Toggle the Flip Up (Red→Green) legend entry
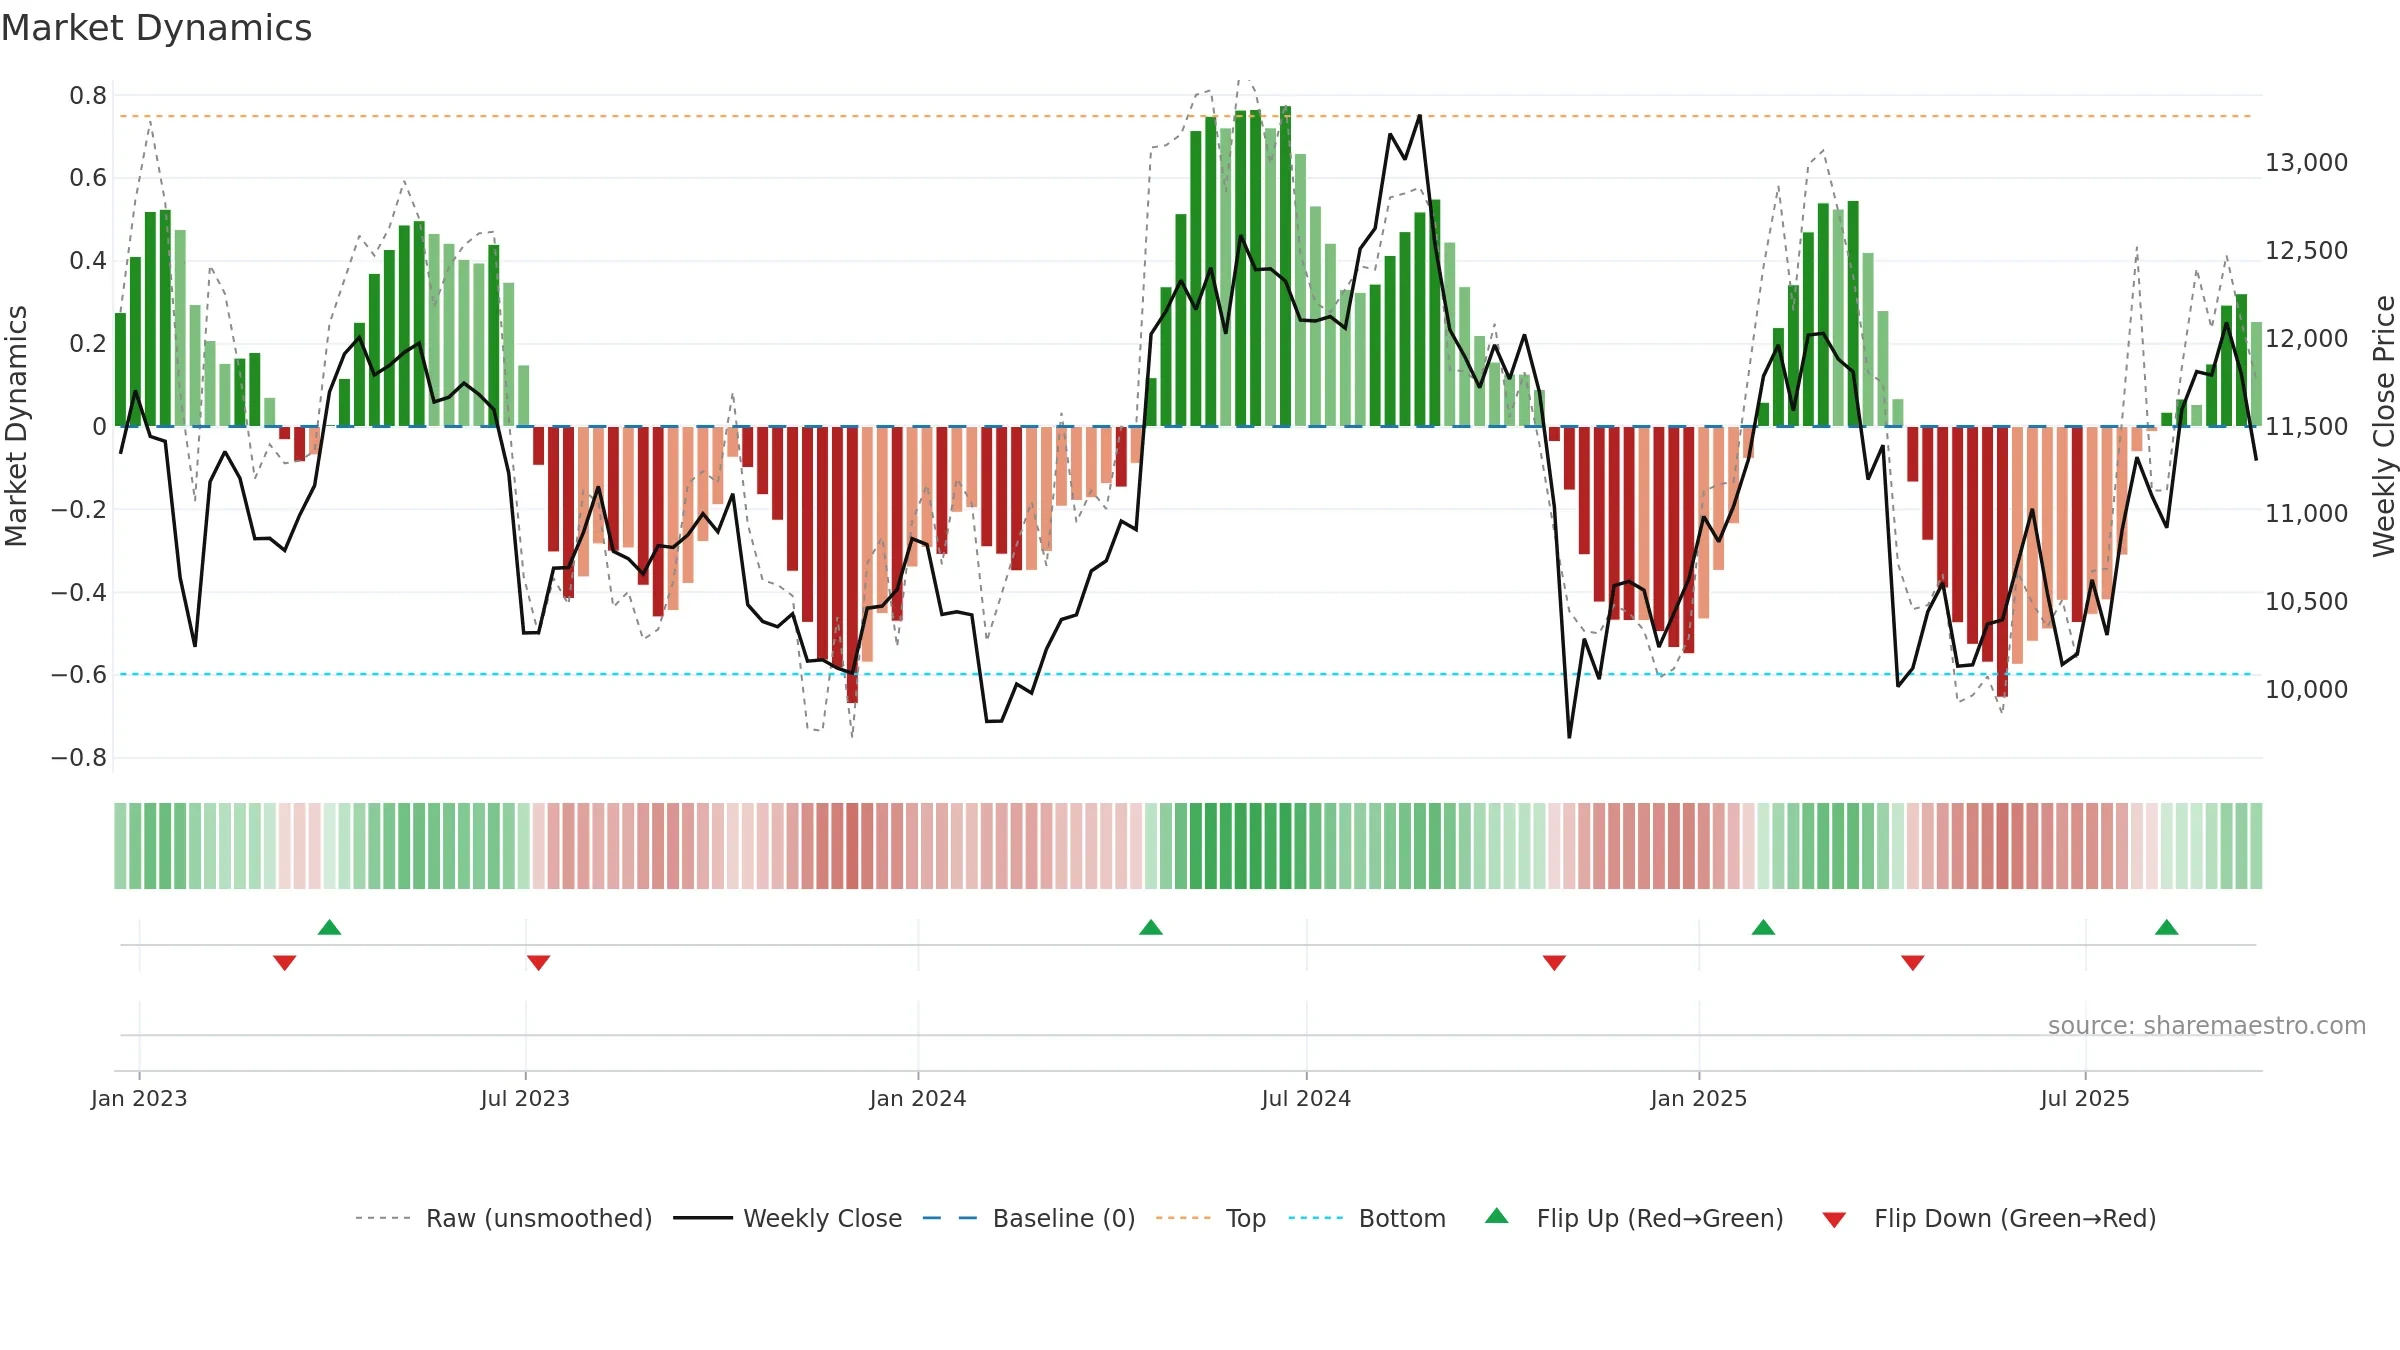 (1634, 1218)
